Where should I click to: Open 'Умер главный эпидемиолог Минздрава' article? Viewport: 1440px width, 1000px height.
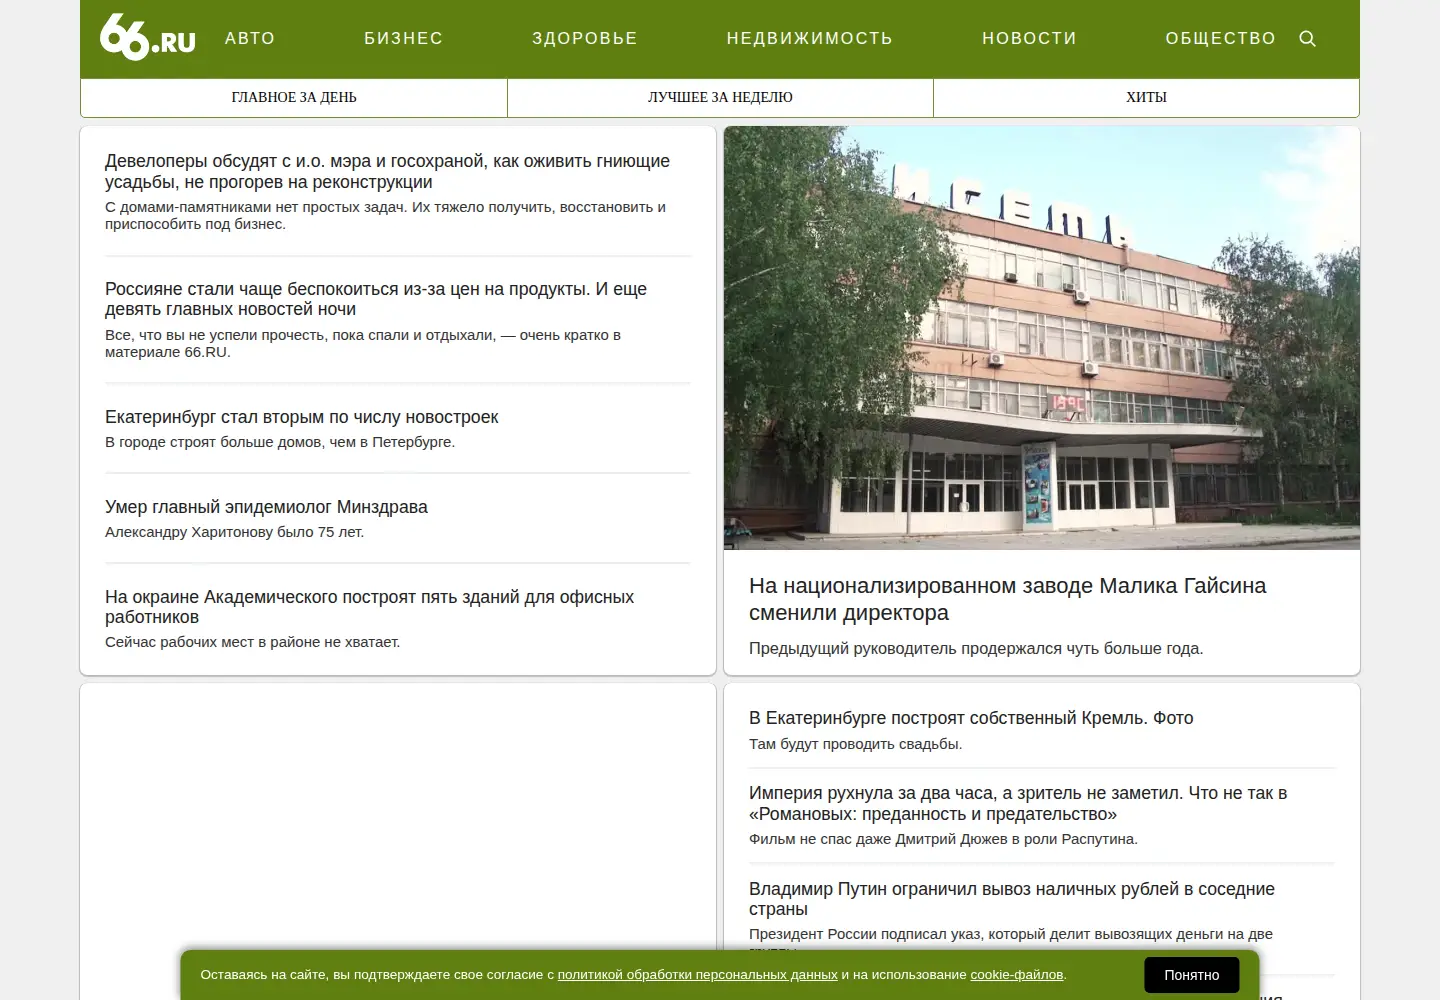point(266,507)
